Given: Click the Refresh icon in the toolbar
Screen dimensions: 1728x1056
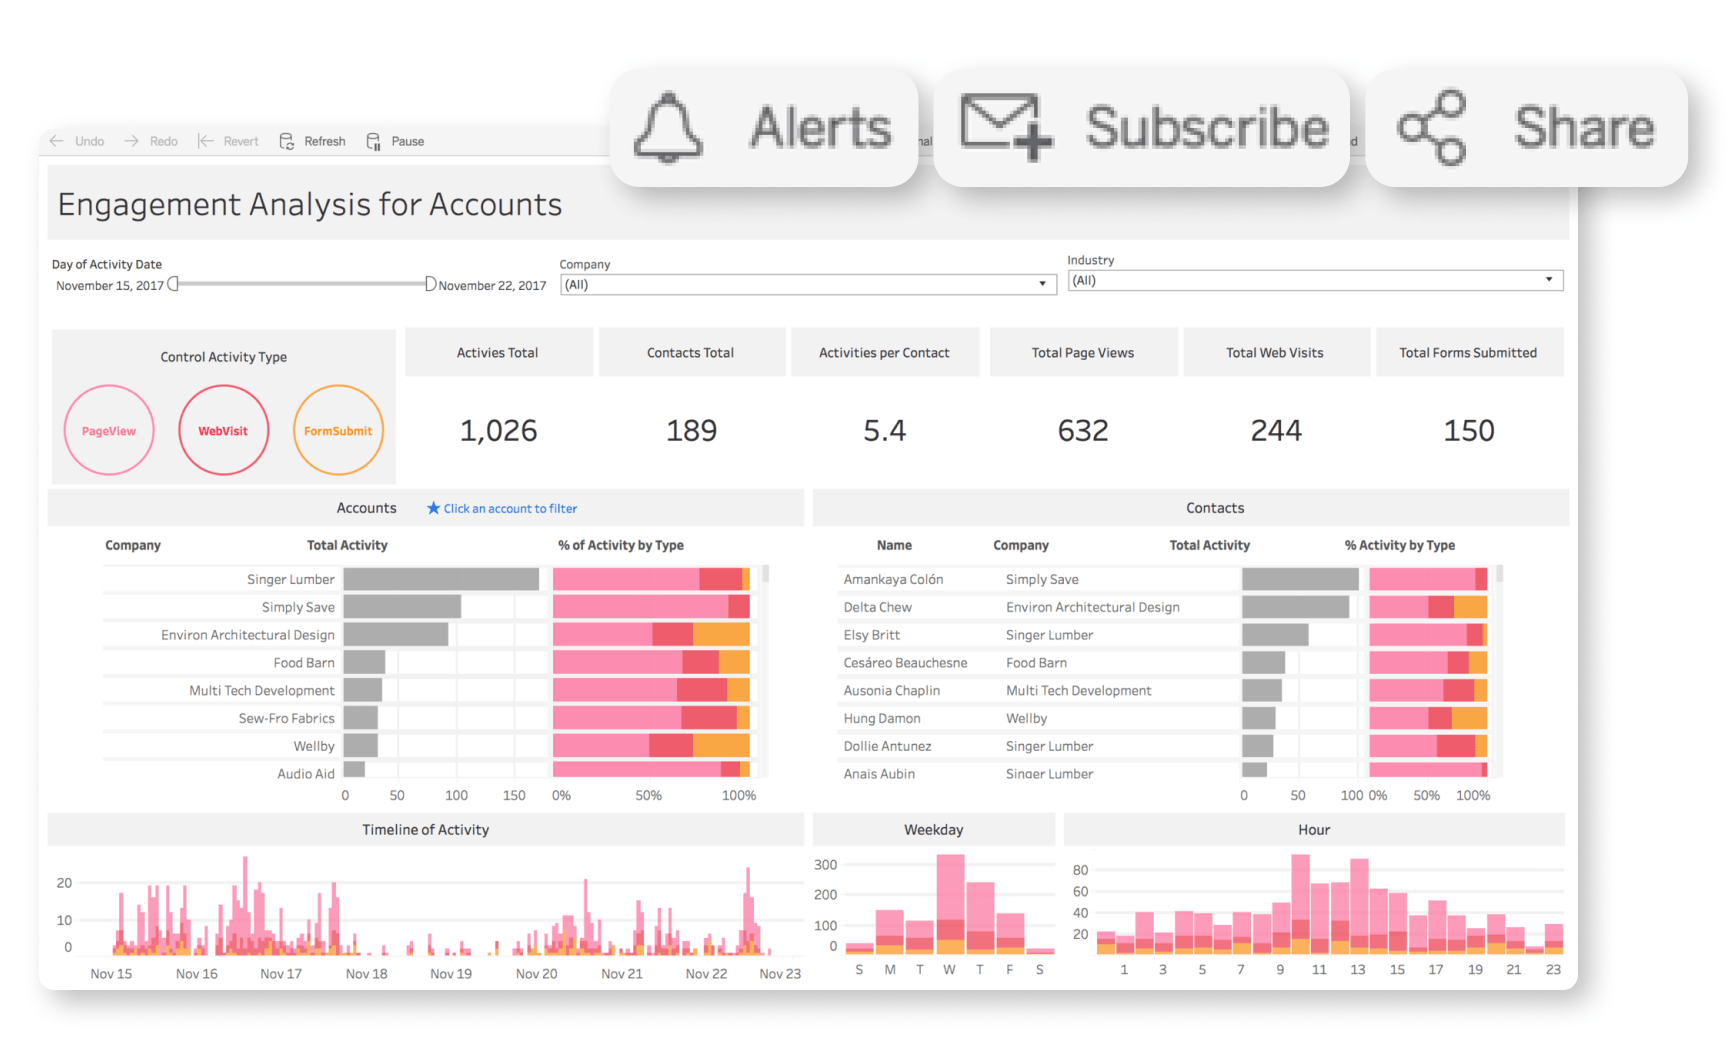Looking at the screenshot, I should (285, 140).
